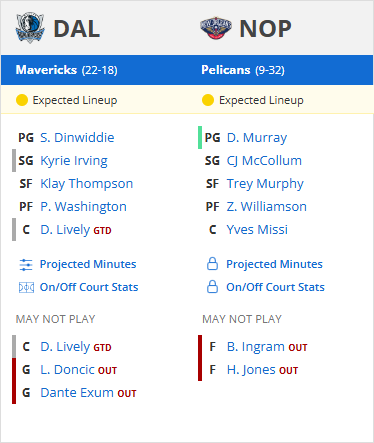Click the NOP team abbreviation header
374x443 pixels.
(x=265, y=29)
